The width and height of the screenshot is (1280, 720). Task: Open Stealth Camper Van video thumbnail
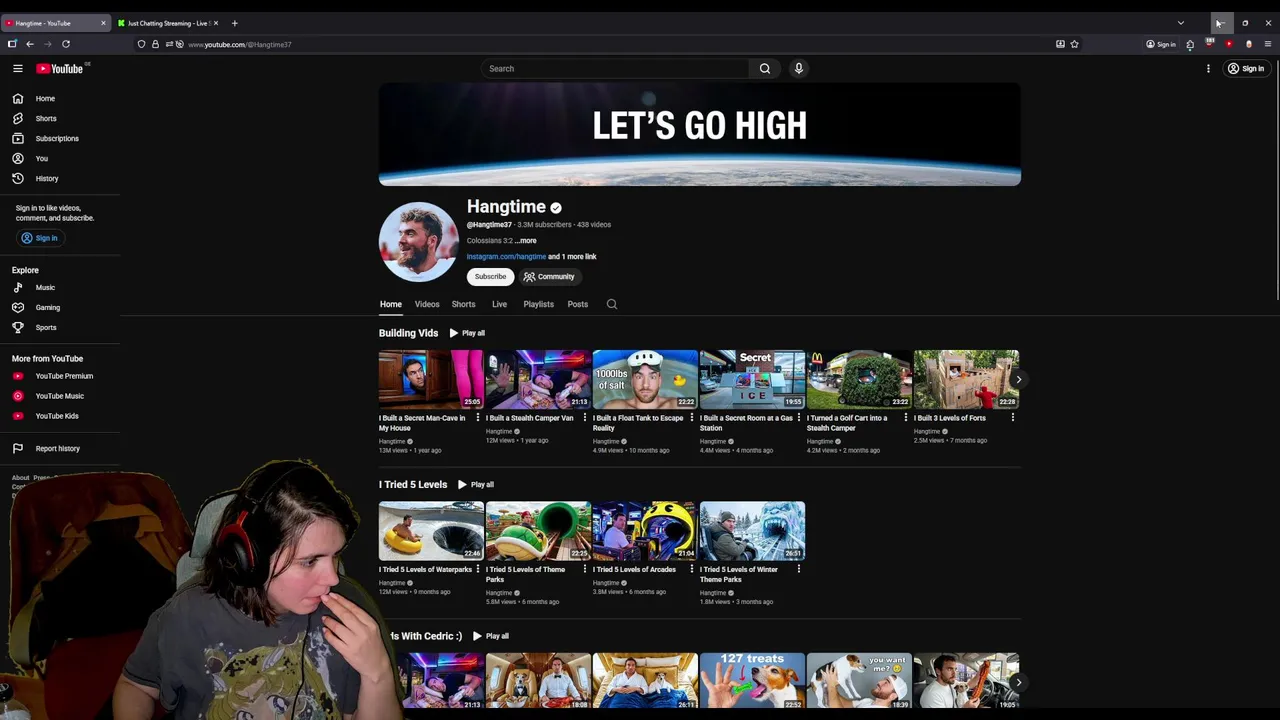[x=538, y=379]
